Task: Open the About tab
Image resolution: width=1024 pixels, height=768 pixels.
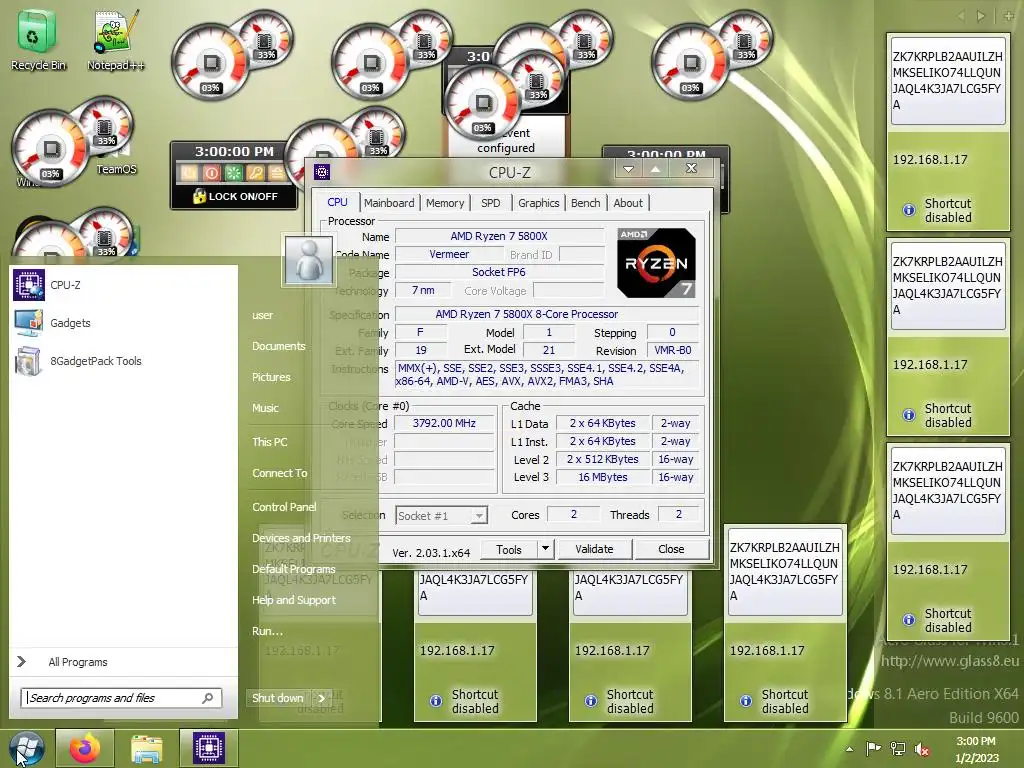Action: click(628, 203)
